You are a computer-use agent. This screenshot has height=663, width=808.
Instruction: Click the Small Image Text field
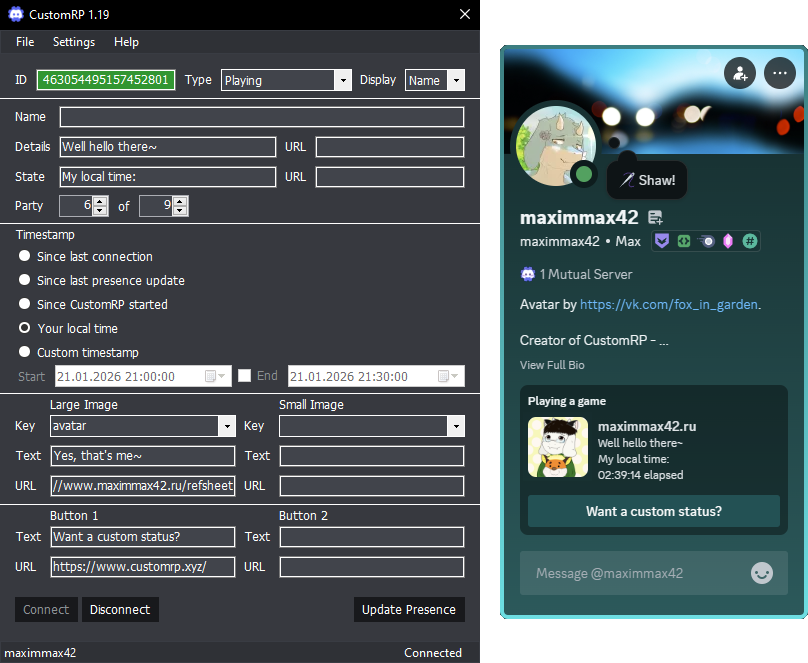[372, 456]
